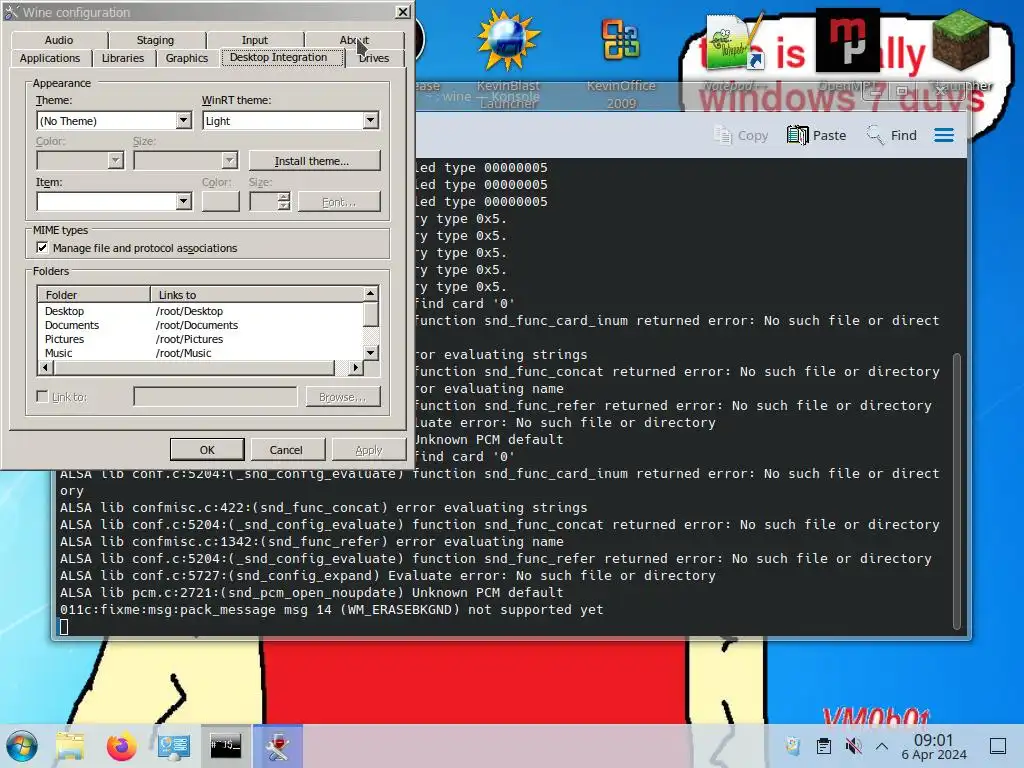Image resolution: width=1024 pixels, height=768 pixels.
Task: Launch Firefox from the taskbar
Action: [121, 746]
